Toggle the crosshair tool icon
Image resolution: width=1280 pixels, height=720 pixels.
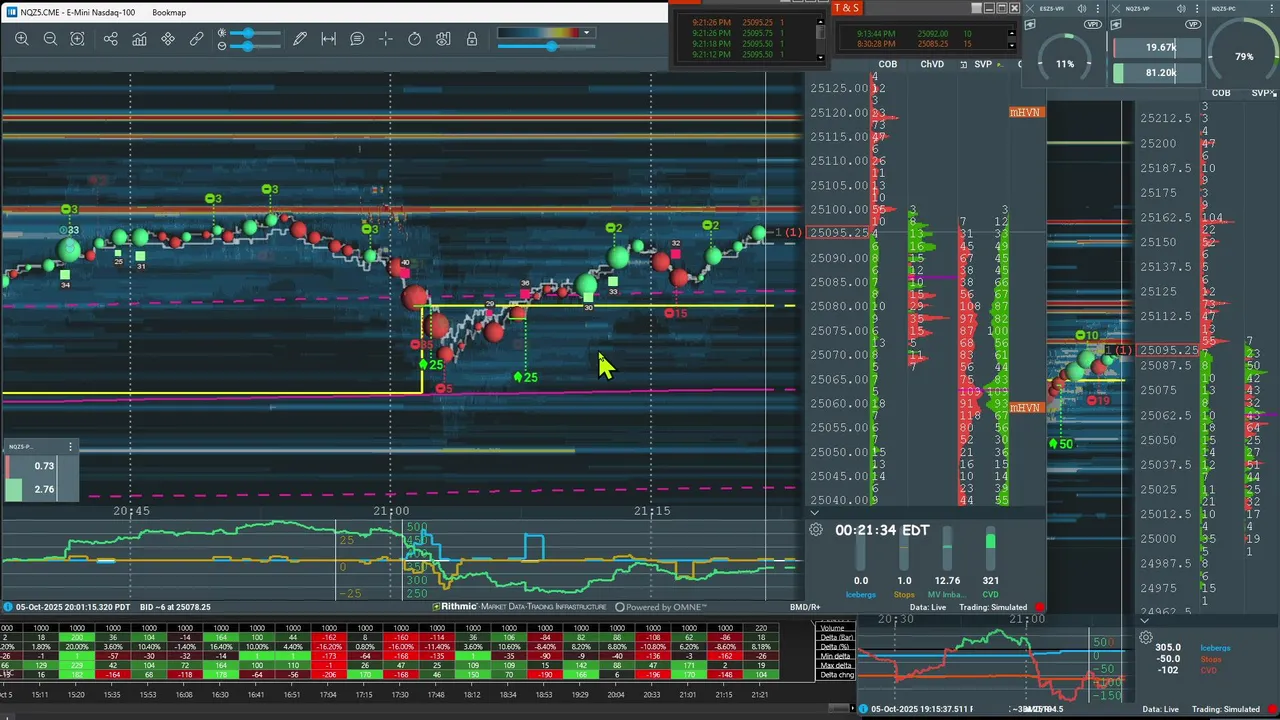pyautogui.click(x=386, y=39)
